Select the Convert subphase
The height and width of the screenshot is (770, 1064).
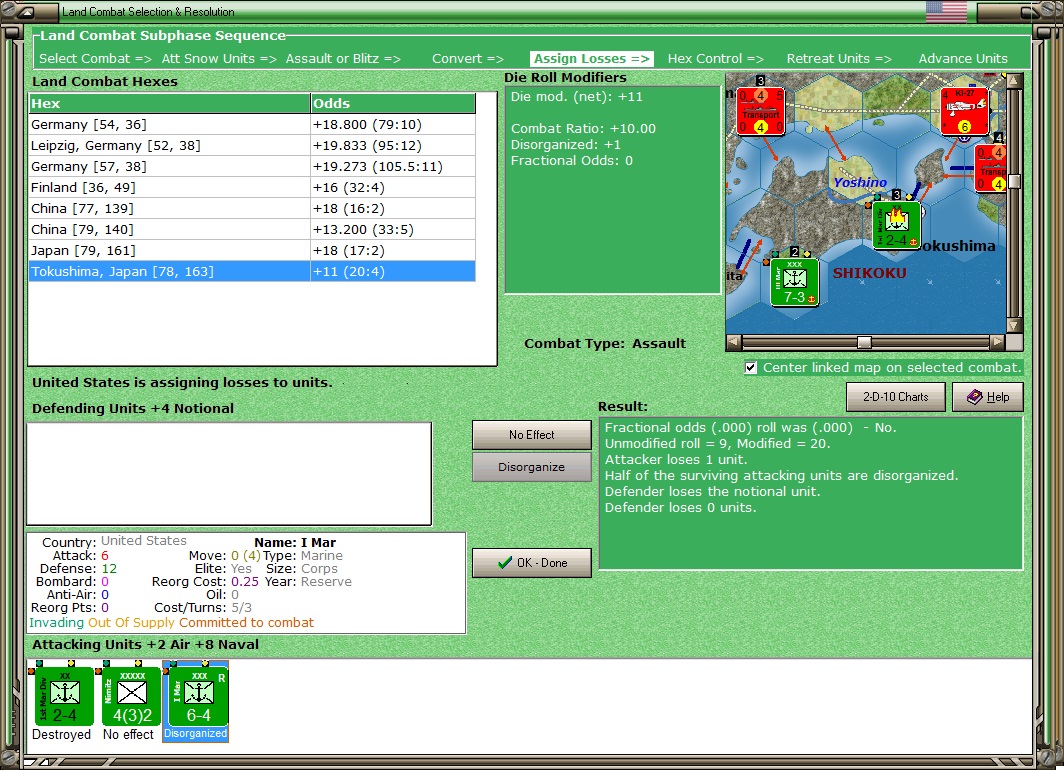[x=468, y=59]
